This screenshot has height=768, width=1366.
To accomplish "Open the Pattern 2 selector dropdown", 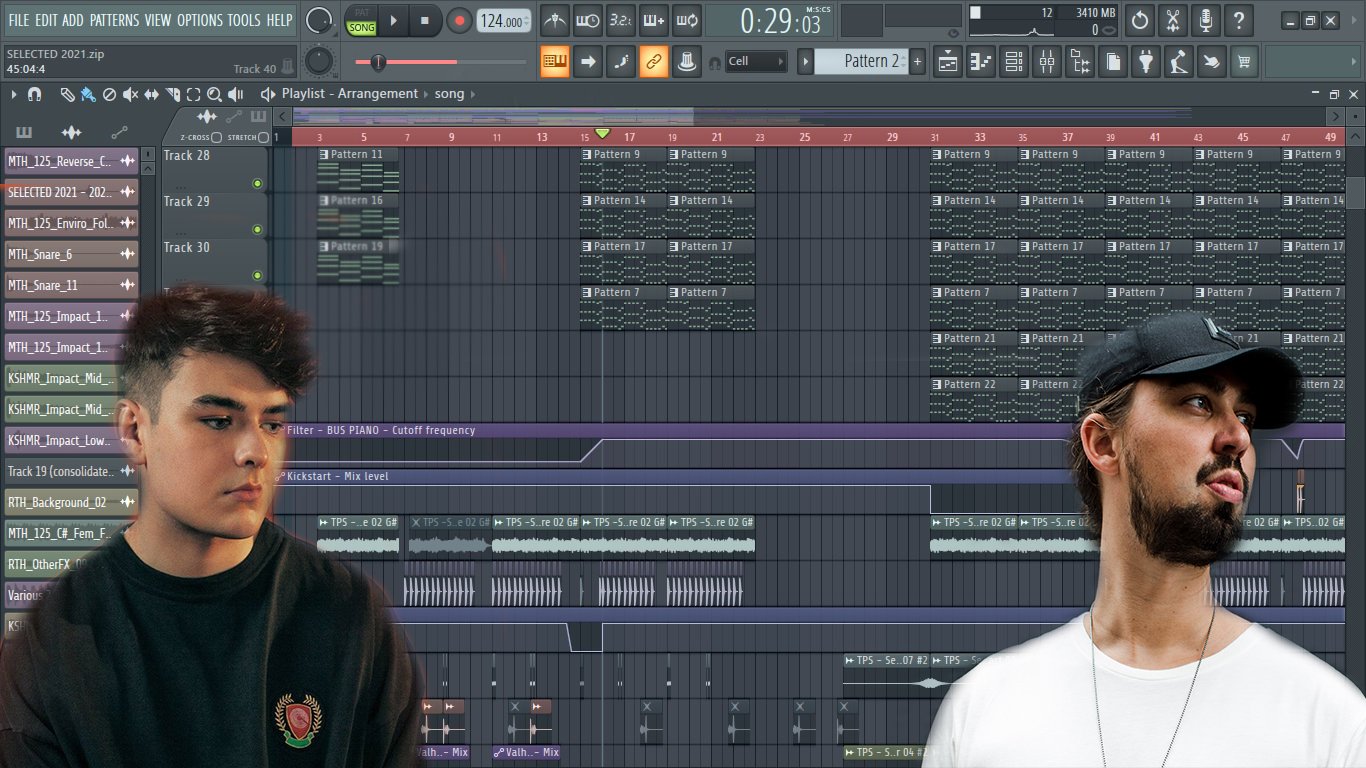I will tap(860, 61).
